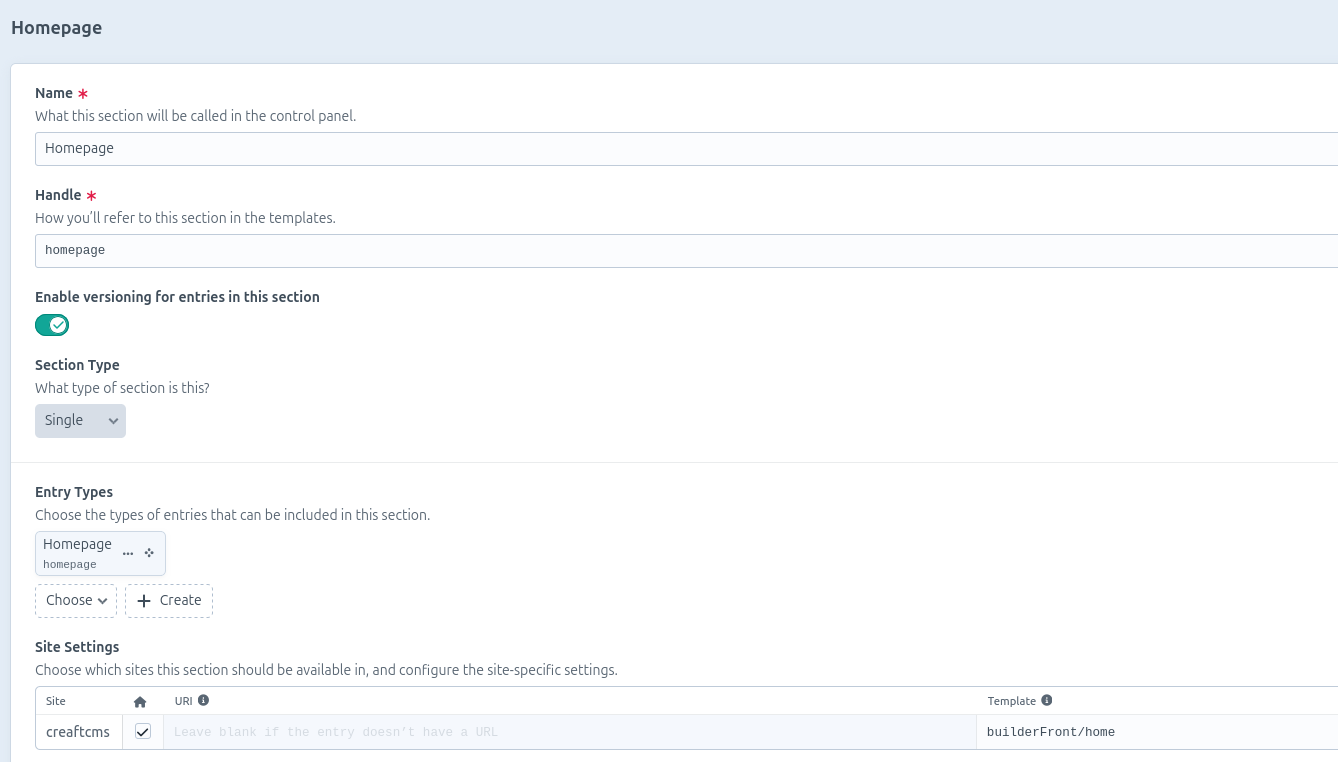1338x762 pixels.
Task: Open the Choose entry type dropdown
Action: (76, 601)
